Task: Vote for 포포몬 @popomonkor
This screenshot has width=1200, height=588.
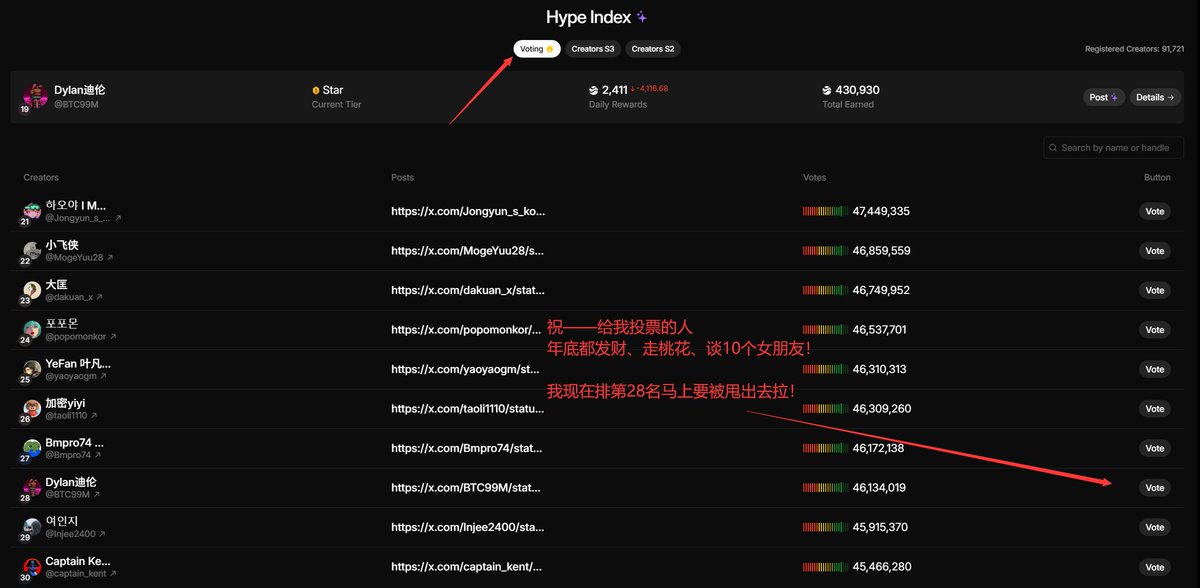Action: point(1155,330)
